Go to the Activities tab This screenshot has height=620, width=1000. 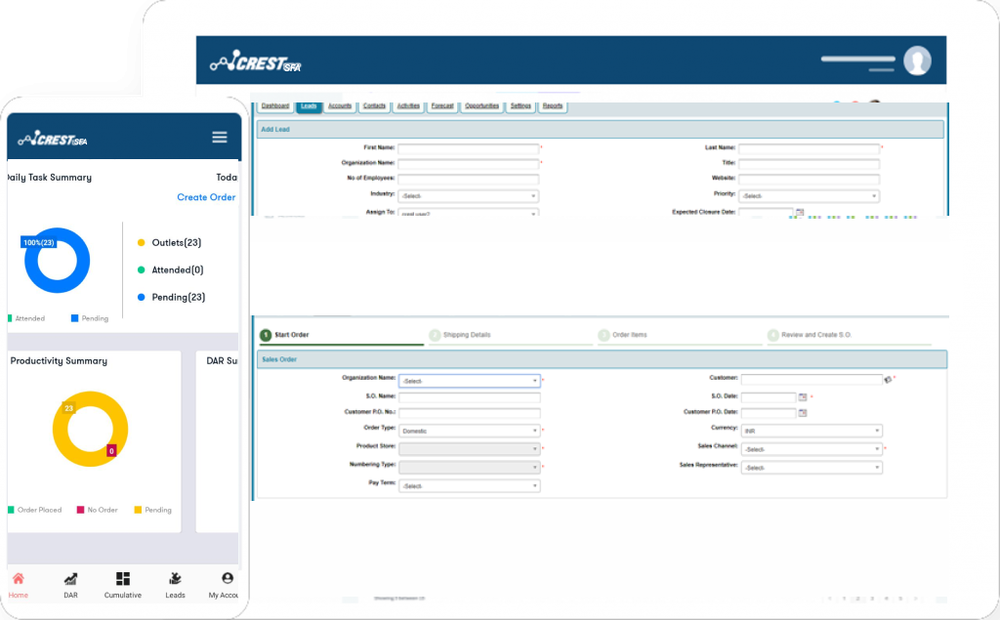tap(408, 106)
